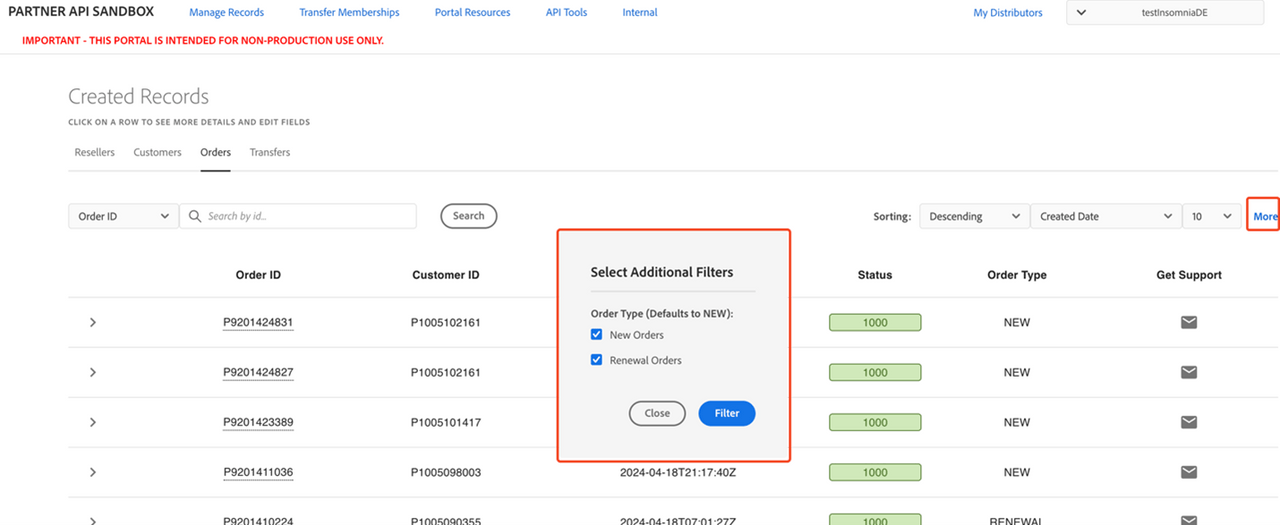Click the Close button in filter dialog
1280x525 pixels.
pos(657,413)
